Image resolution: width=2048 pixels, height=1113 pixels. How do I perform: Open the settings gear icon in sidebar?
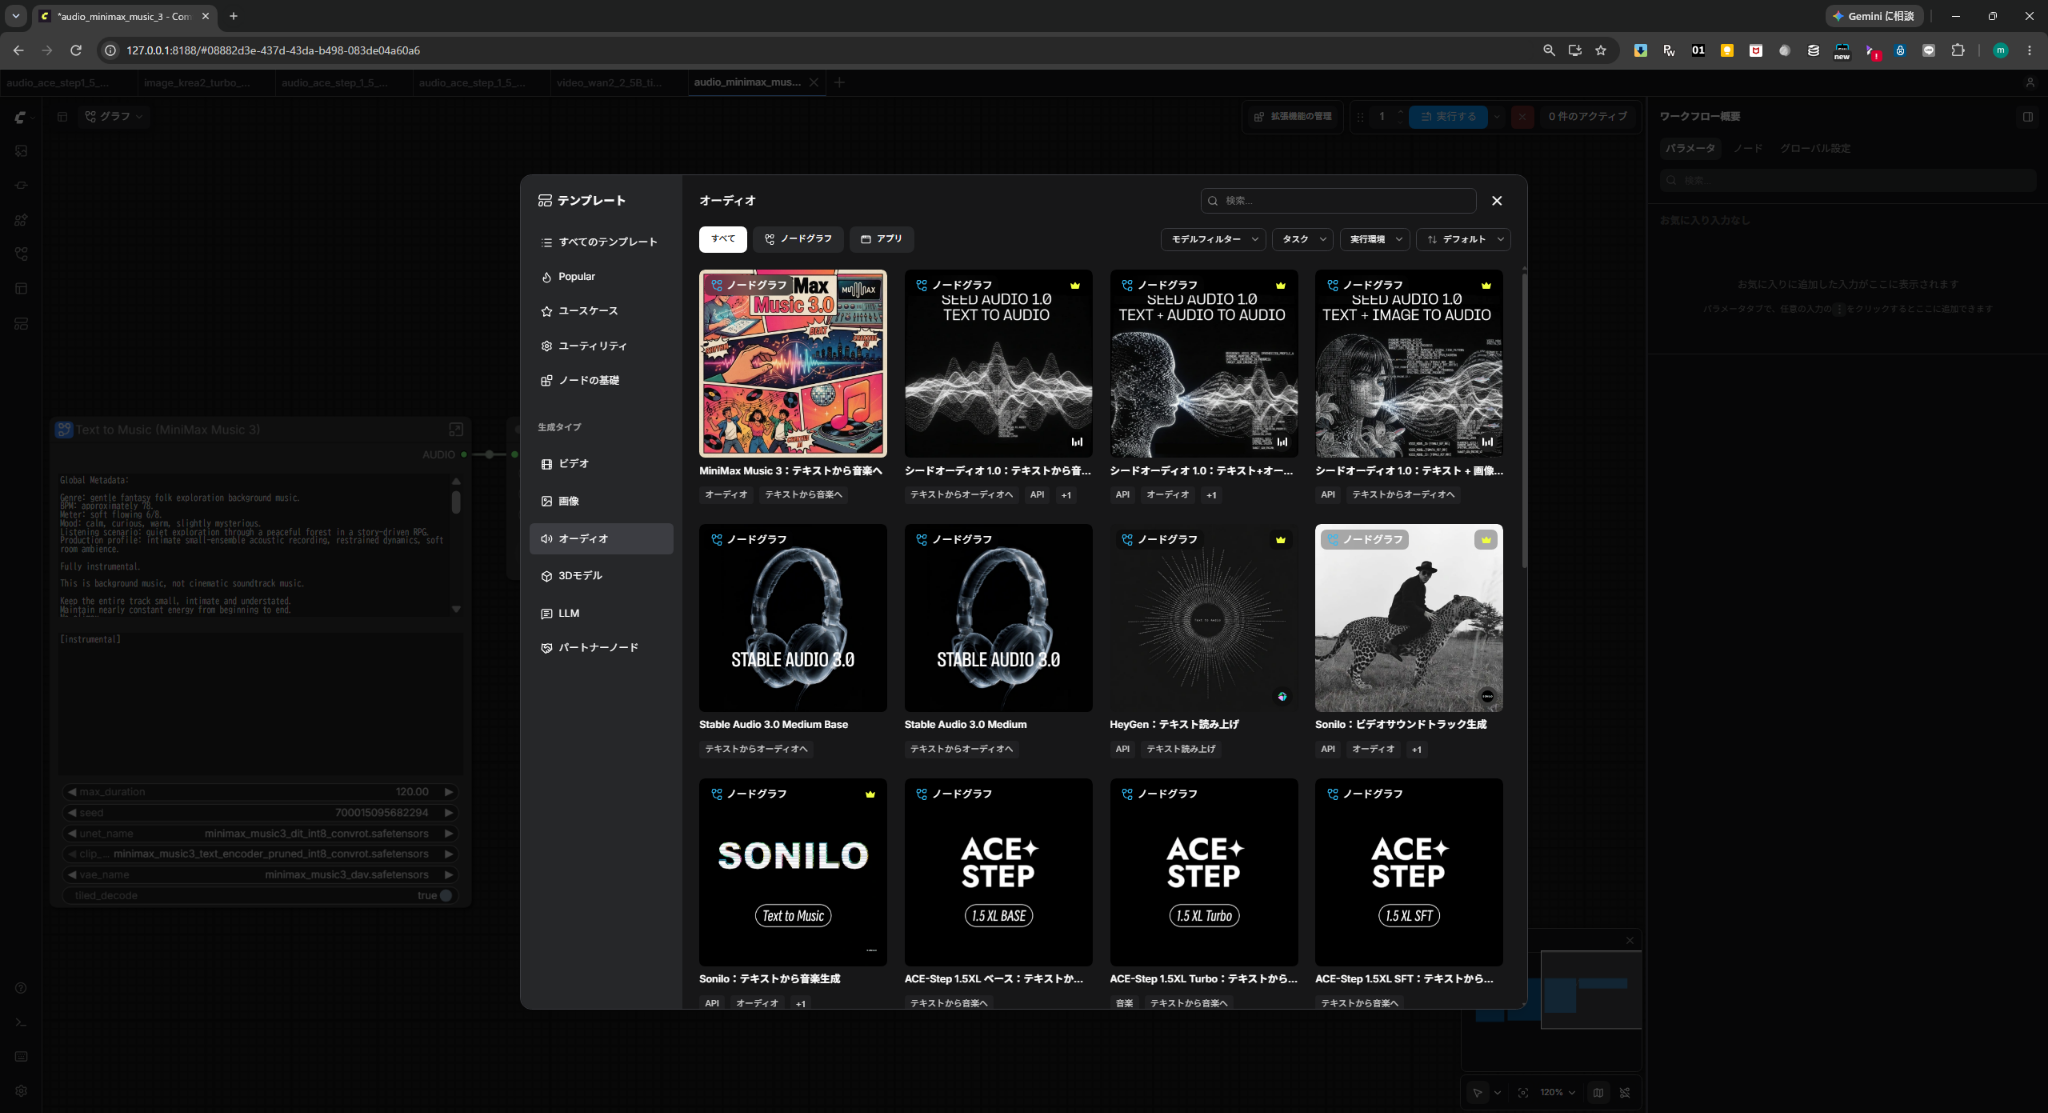[21, 1091]
